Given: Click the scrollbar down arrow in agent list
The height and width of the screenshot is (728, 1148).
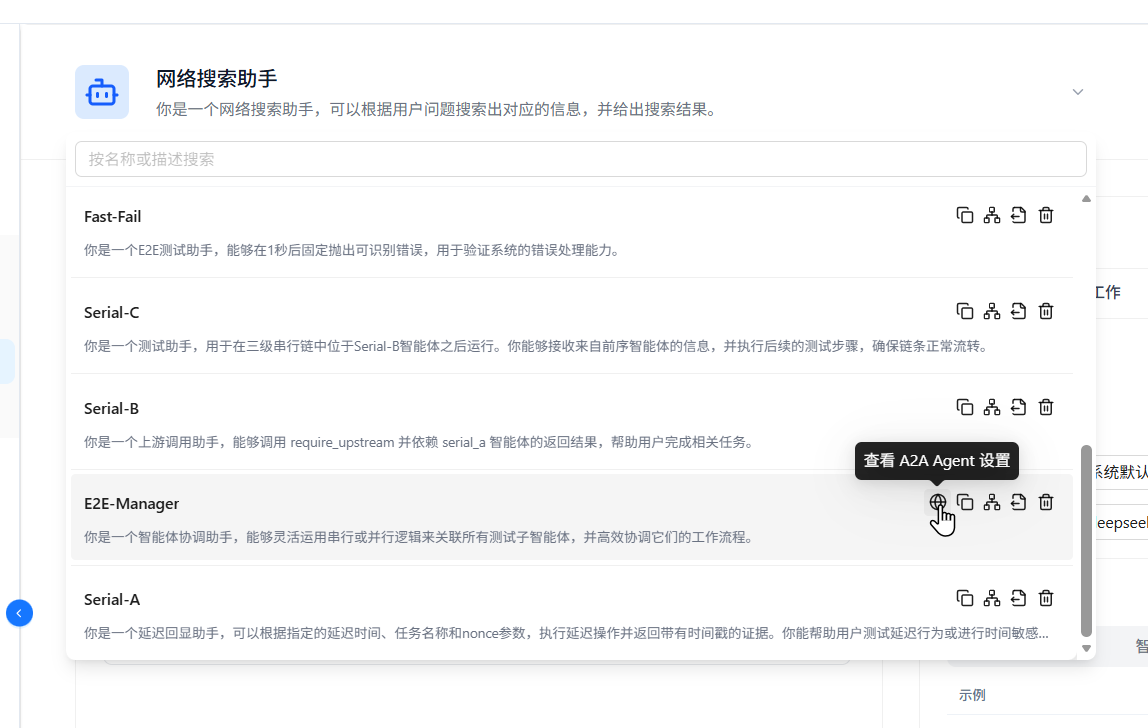Looking at the screenshot, I should coord(1086,648).
